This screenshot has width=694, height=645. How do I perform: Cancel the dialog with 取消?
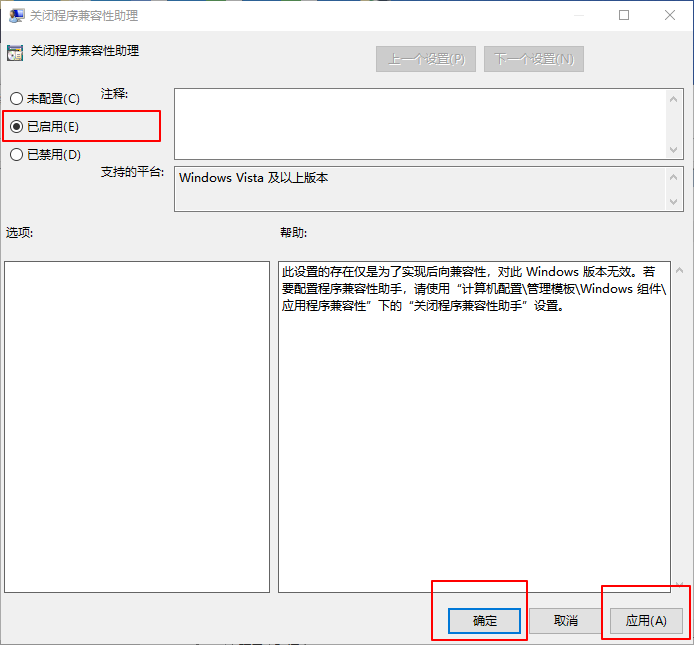566,621
